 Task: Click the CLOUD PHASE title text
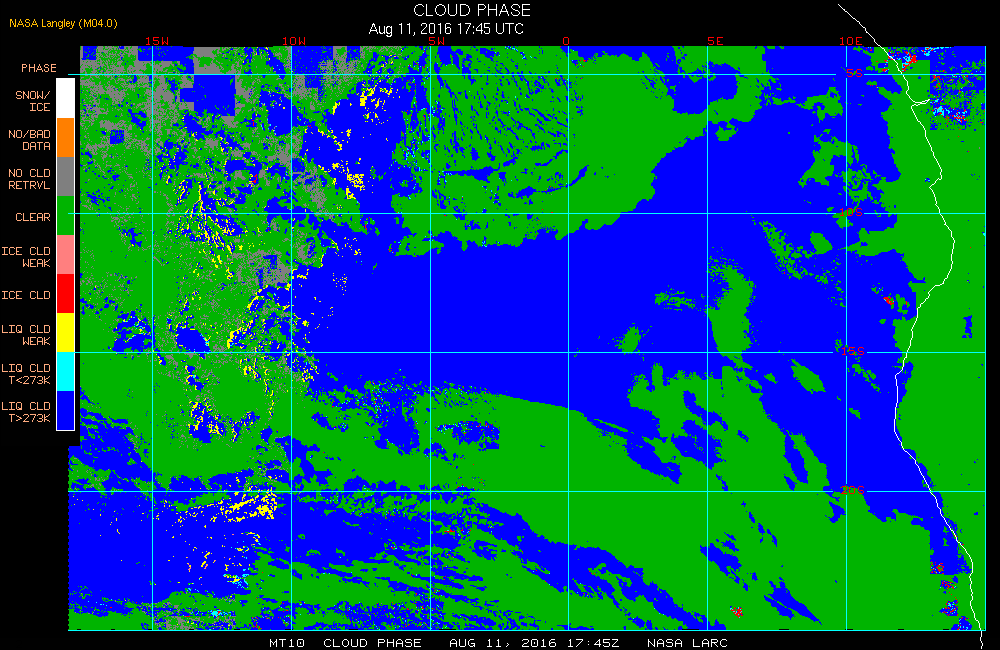pos(472,10)
